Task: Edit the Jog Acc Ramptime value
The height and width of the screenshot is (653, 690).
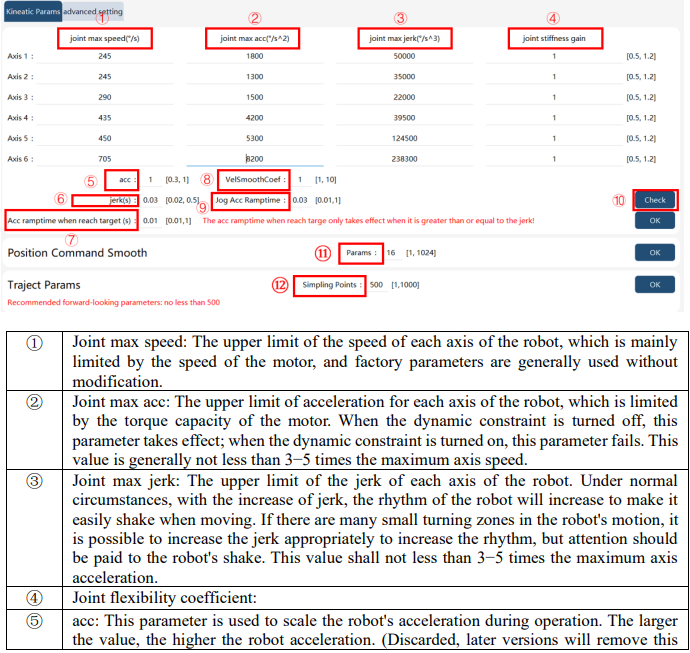Action: [300, 200]
